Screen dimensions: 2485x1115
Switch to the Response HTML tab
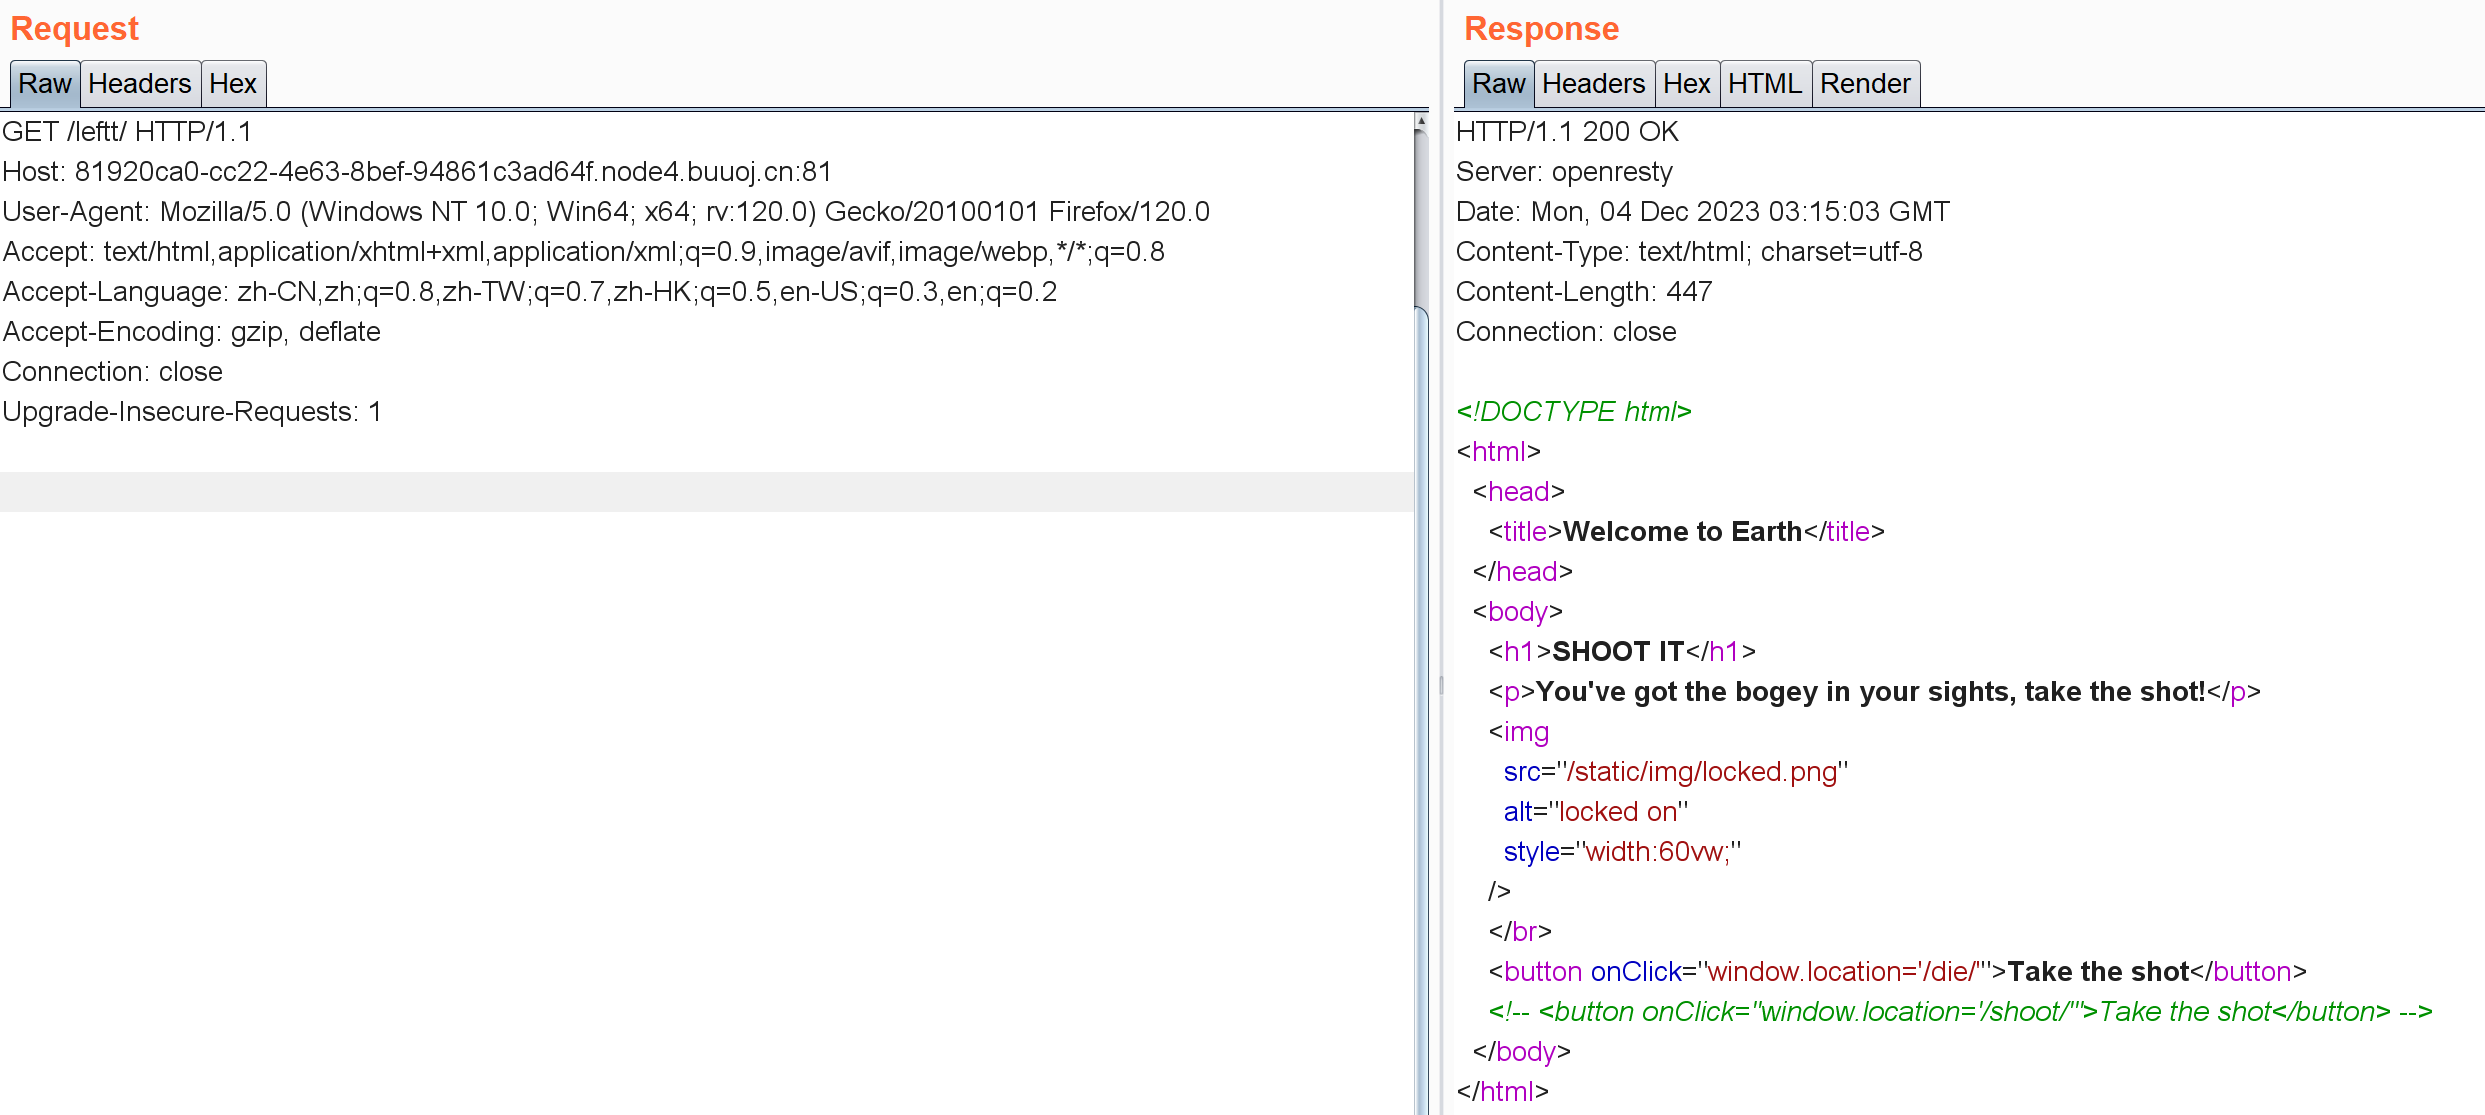click(x=1765, y=84)
